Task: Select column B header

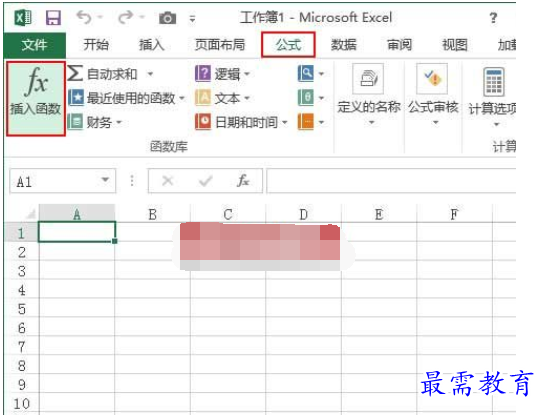Action: click(152, 214)
